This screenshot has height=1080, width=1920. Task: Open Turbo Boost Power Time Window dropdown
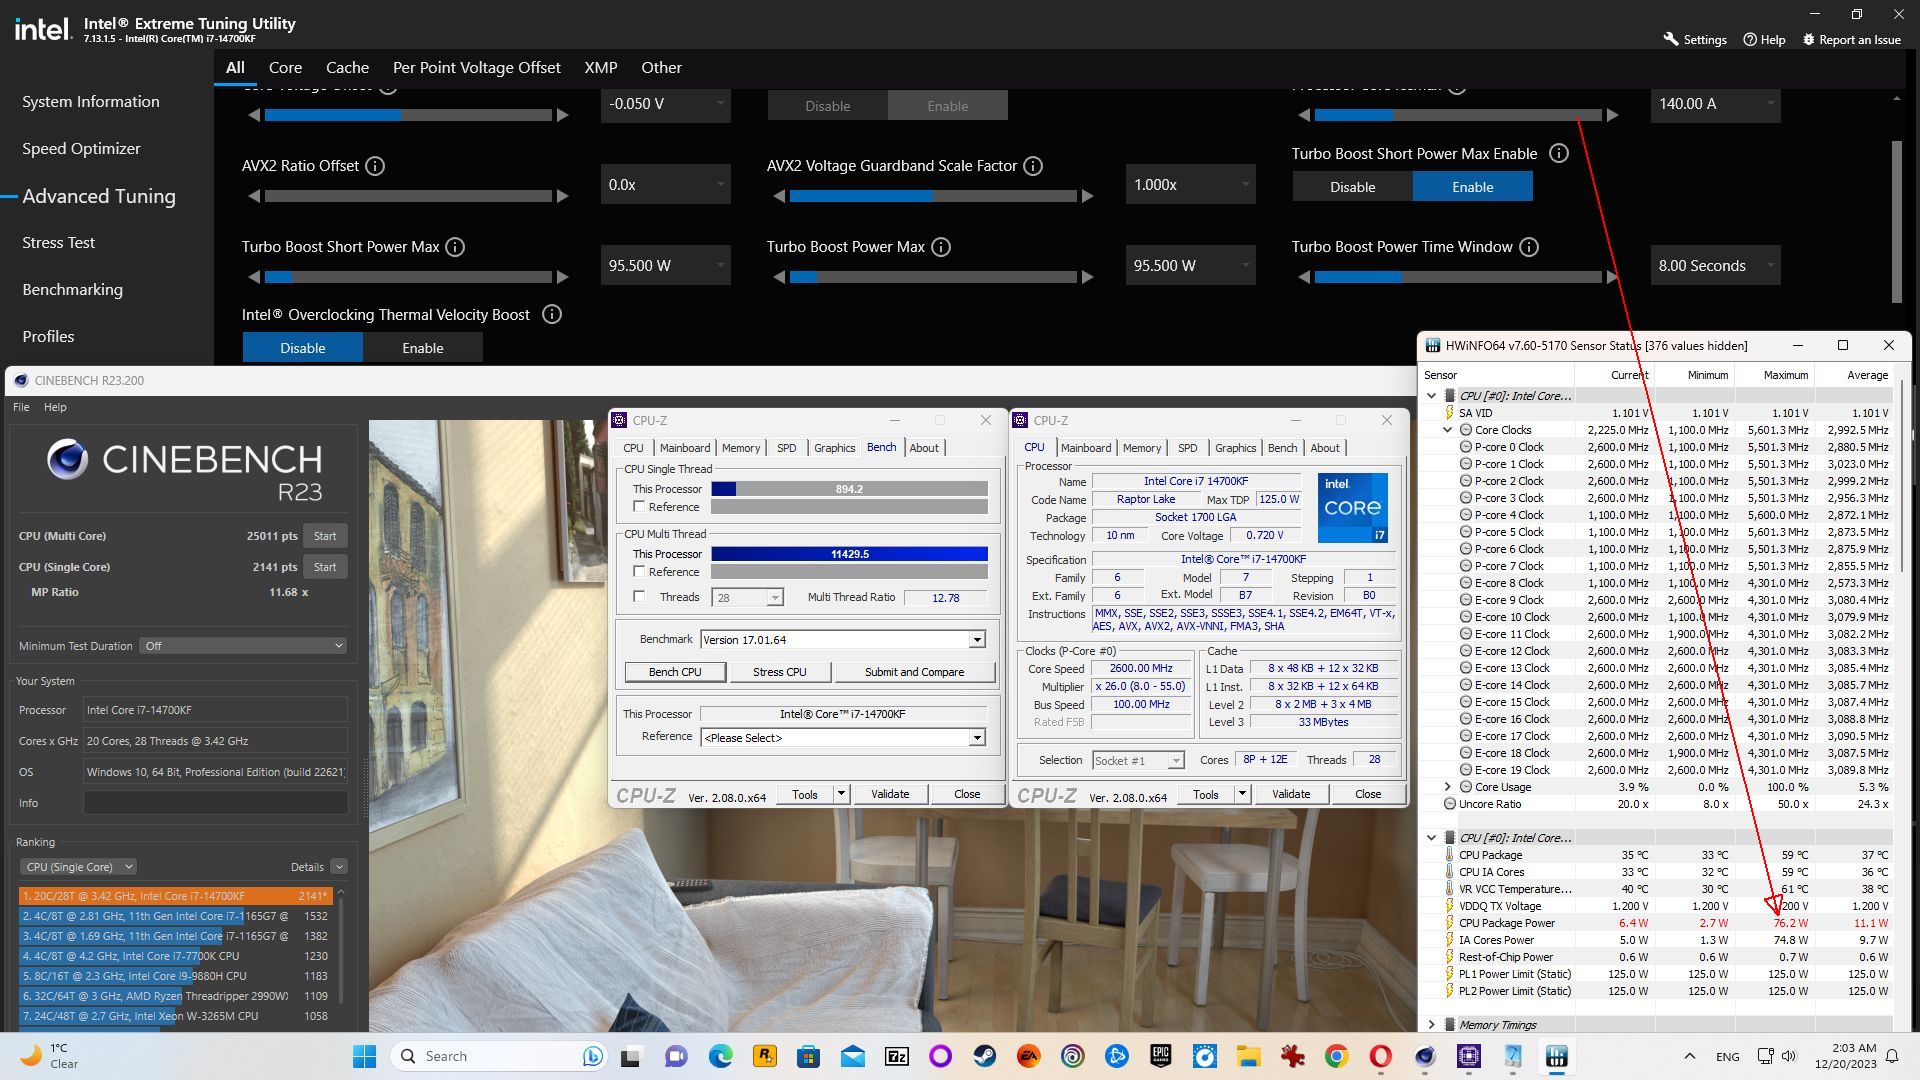[x=1715, y=266]
